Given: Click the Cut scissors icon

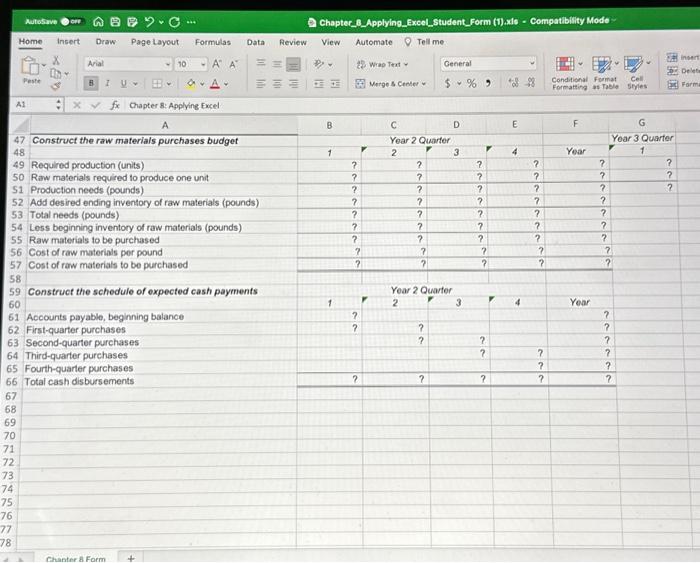Looking at the screenshot, I should click(56, 60).
